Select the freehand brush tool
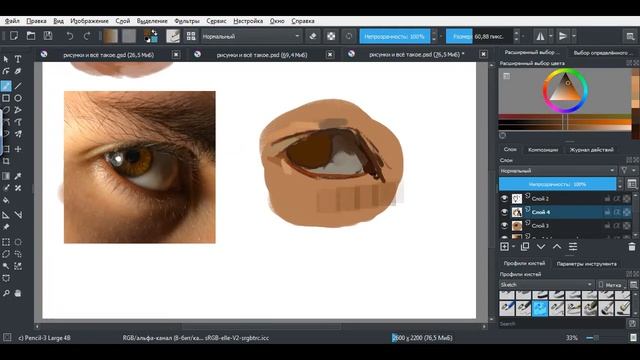The image size is (640, 360). (x=6, y=86)
